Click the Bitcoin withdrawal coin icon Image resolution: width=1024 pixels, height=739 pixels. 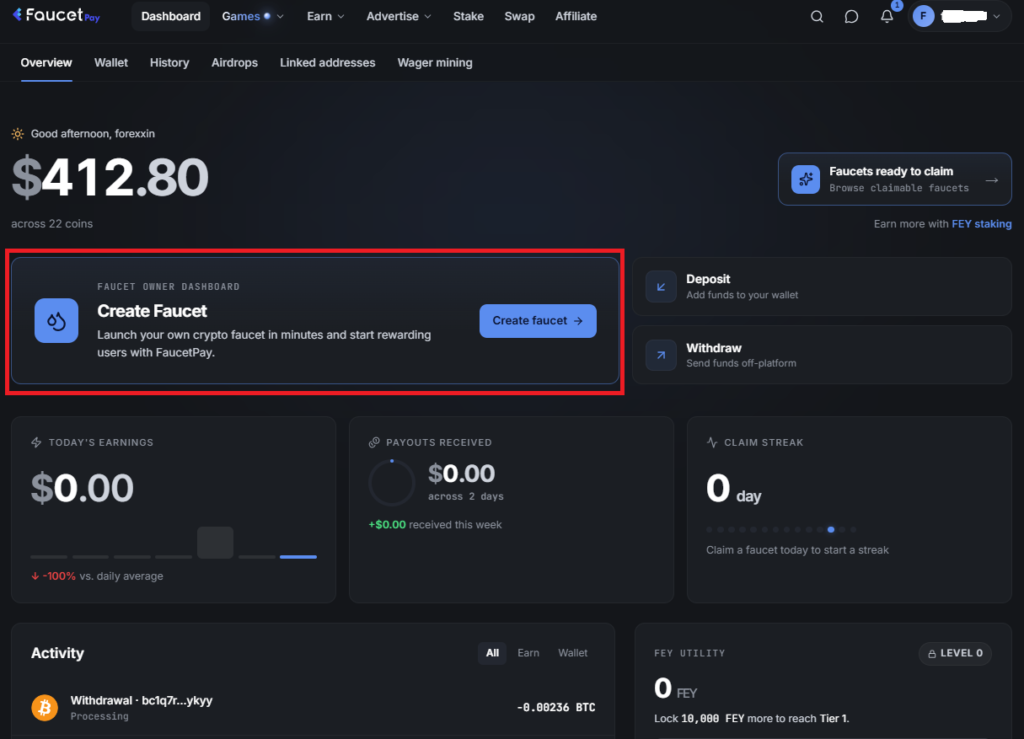point(44,708)
